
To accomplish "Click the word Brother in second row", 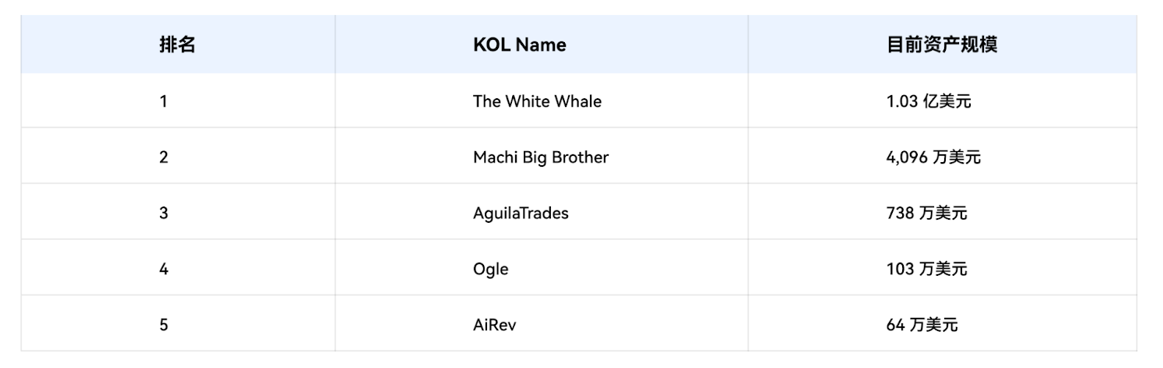I will click(x=581, y=157).
